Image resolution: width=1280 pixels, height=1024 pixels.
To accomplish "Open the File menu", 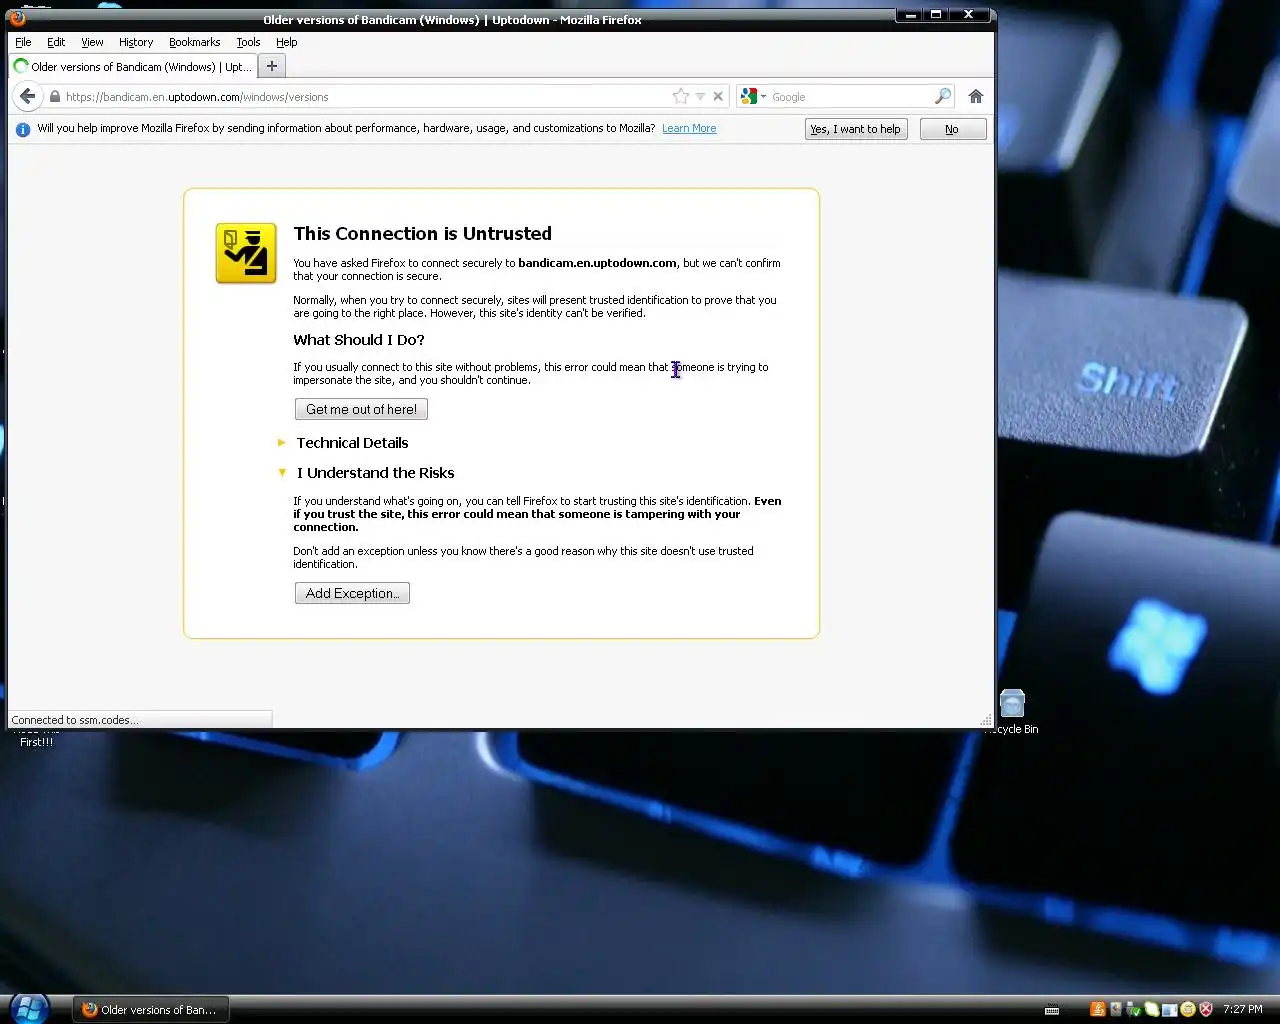I will (23, 42).
